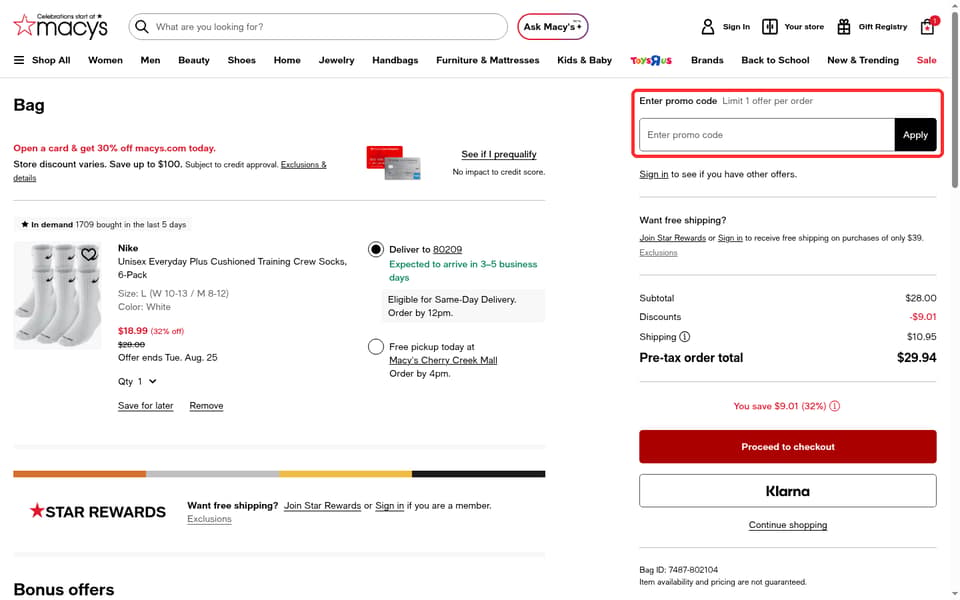Click Proceed to checkout
The height and width of the screenshot is (600, 960).
pyautogui.click(x=787, y=446)
